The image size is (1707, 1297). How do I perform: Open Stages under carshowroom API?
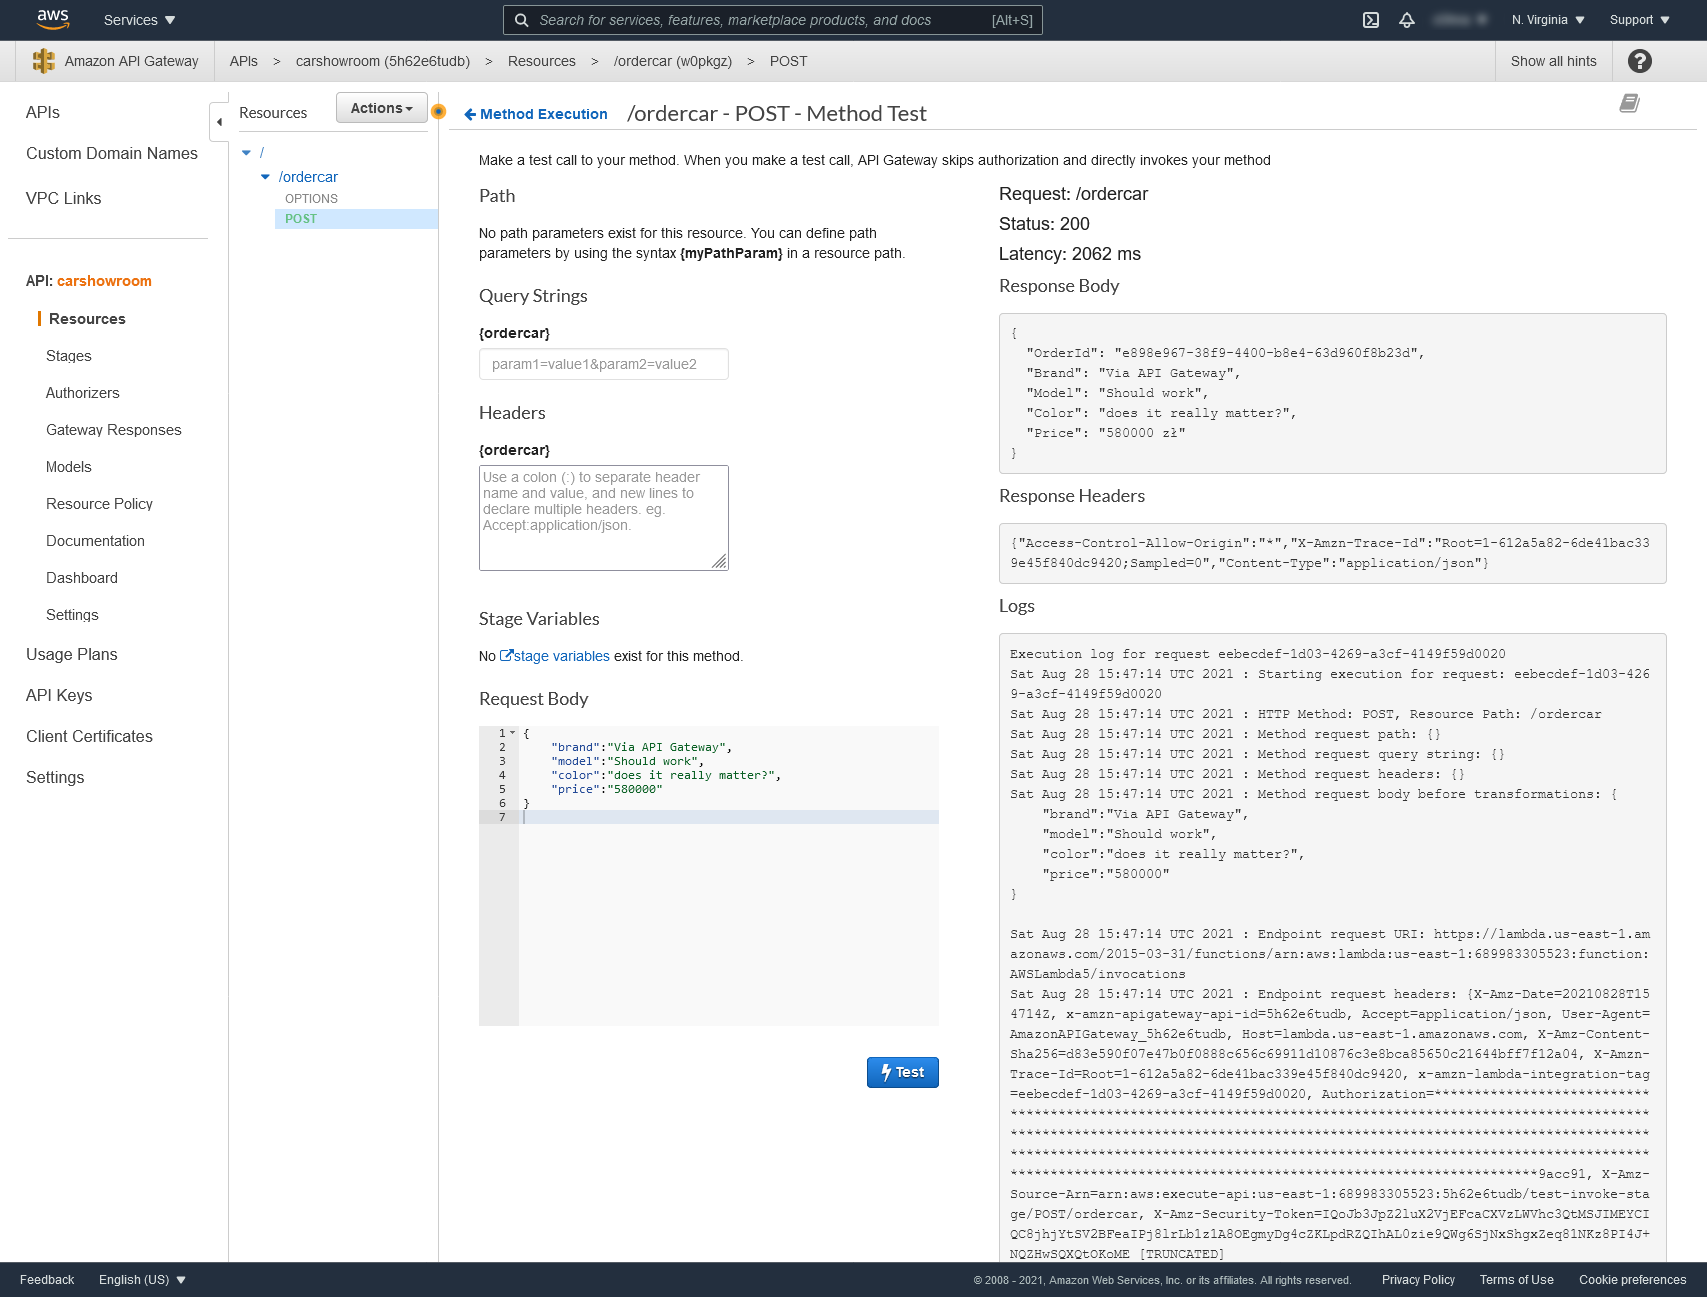[69, 356]
